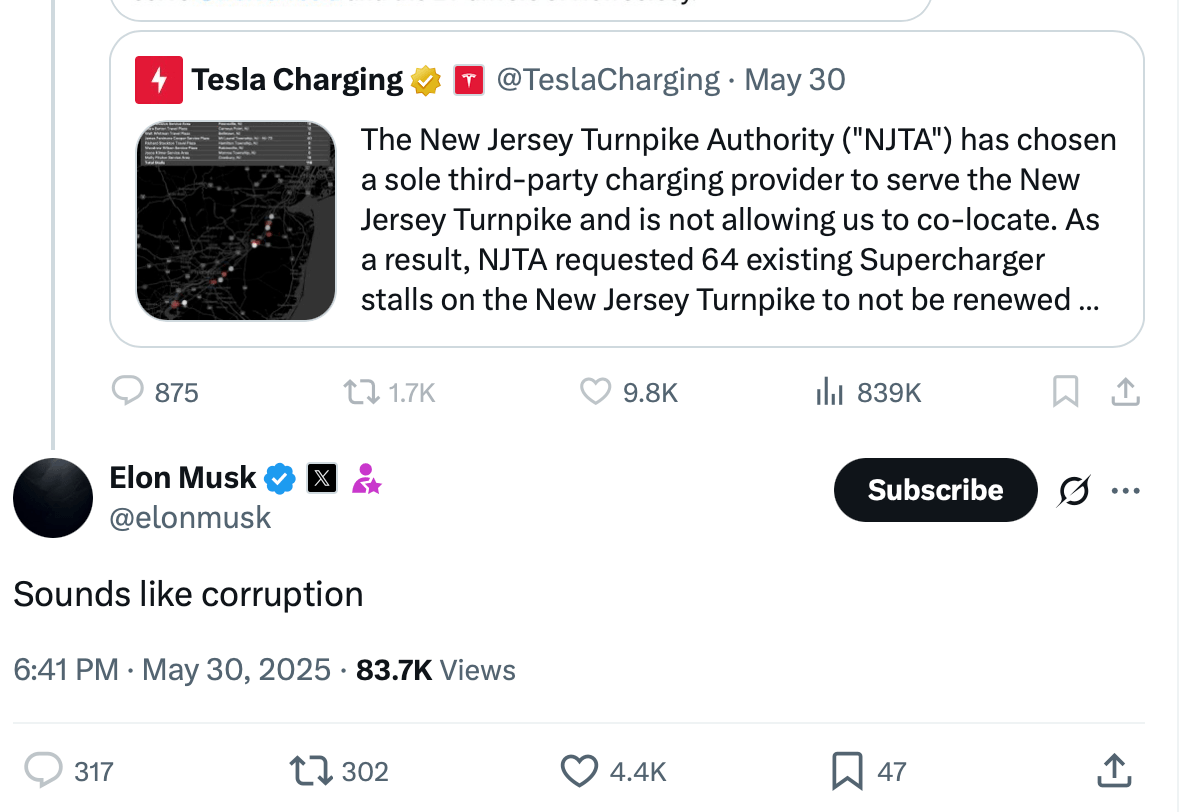The width and height of the screenshot is (1184, 812).
Task: Reply to Elon Musk's post
Action: pyautogui.click(x=44, y=770)
